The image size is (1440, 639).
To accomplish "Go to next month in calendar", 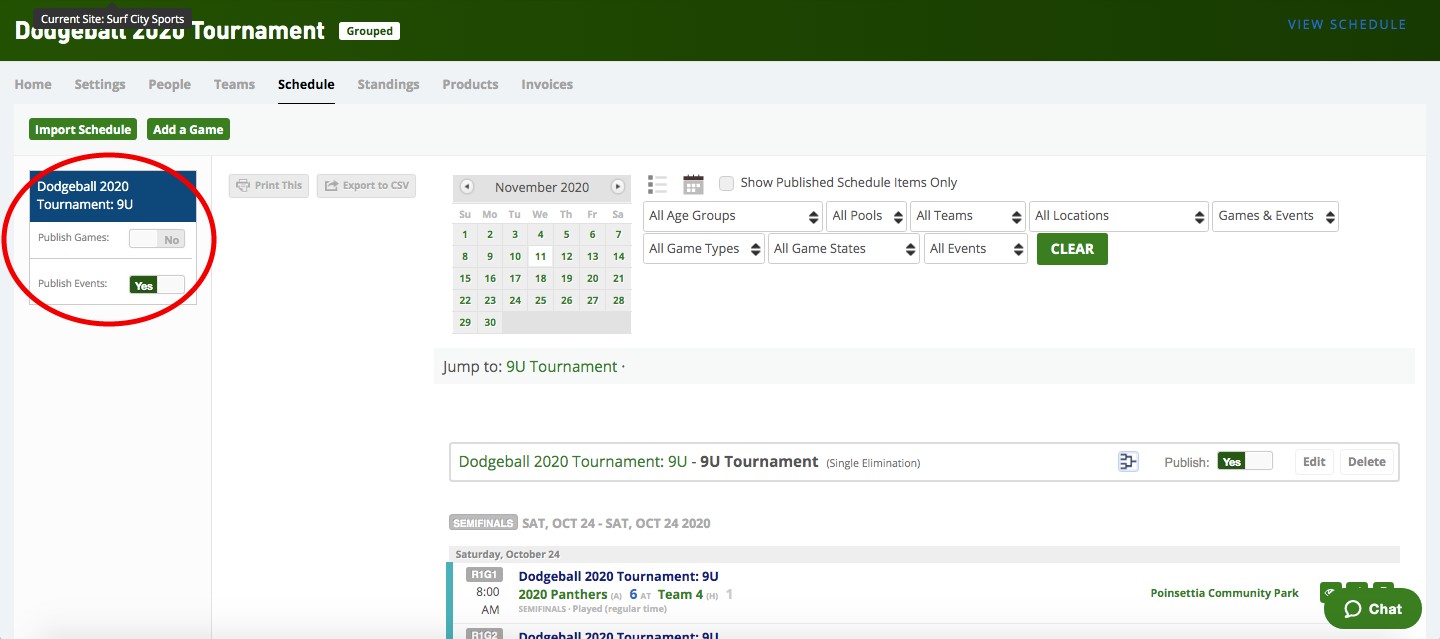I will point(618,187).
